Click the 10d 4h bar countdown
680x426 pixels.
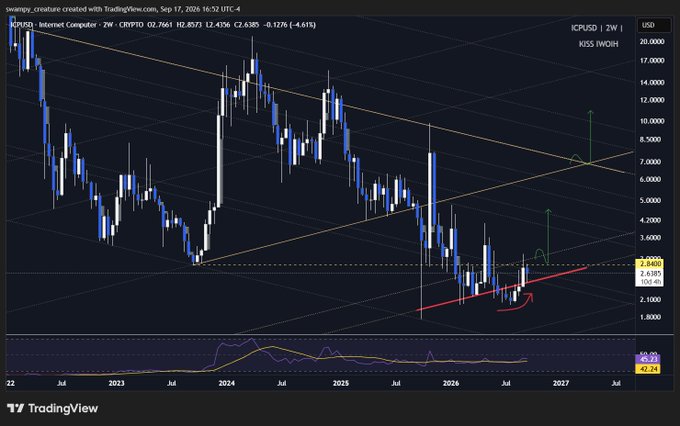tap(649, 282)
